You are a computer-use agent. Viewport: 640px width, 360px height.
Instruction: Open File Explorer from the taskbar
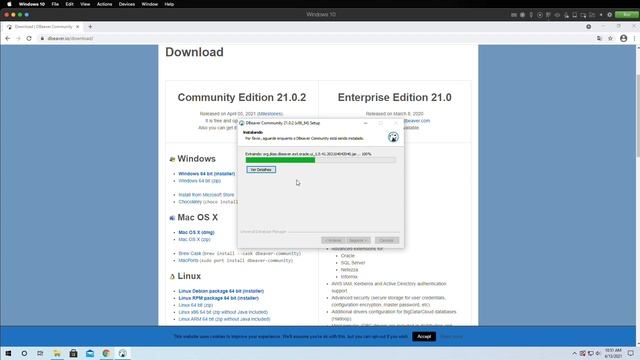point(57,353)
